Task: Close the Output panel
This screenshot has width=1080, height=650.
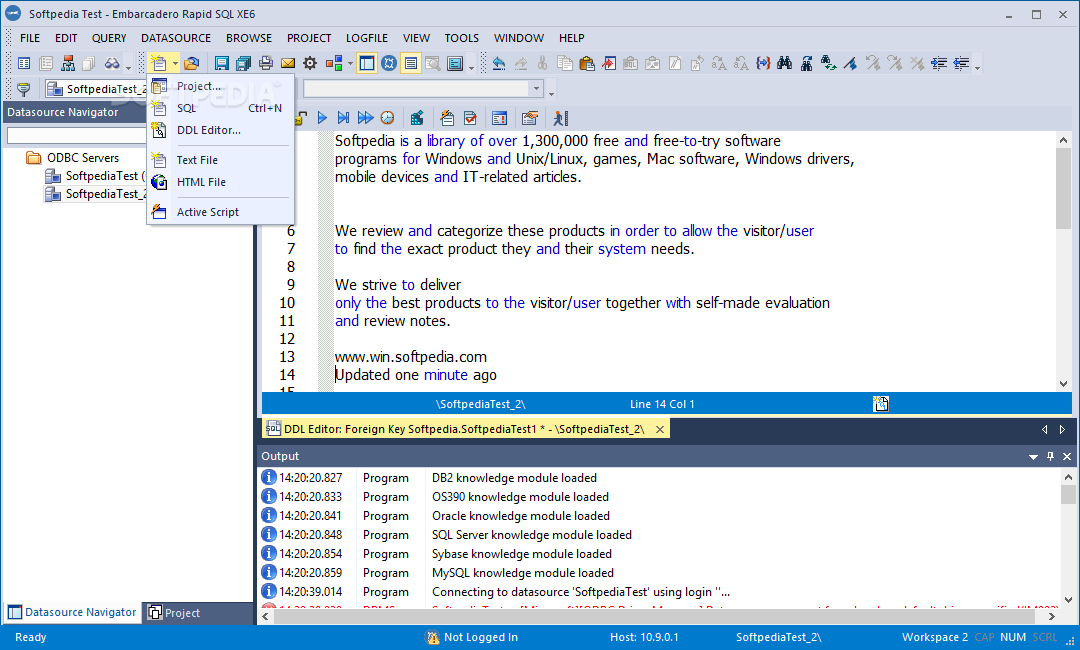Action: point(1067,457)
